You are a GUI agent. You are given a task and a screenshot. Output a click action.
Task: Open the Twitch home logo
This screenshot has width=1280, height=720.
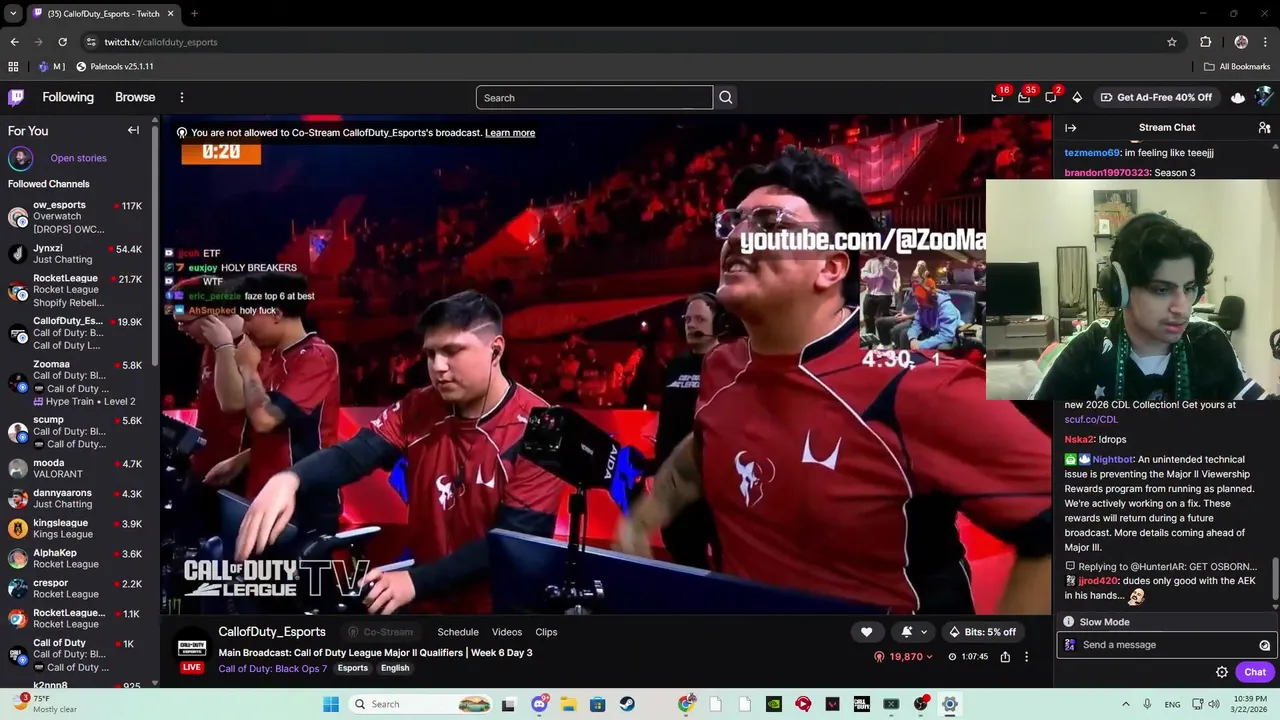tap(16, 97)
